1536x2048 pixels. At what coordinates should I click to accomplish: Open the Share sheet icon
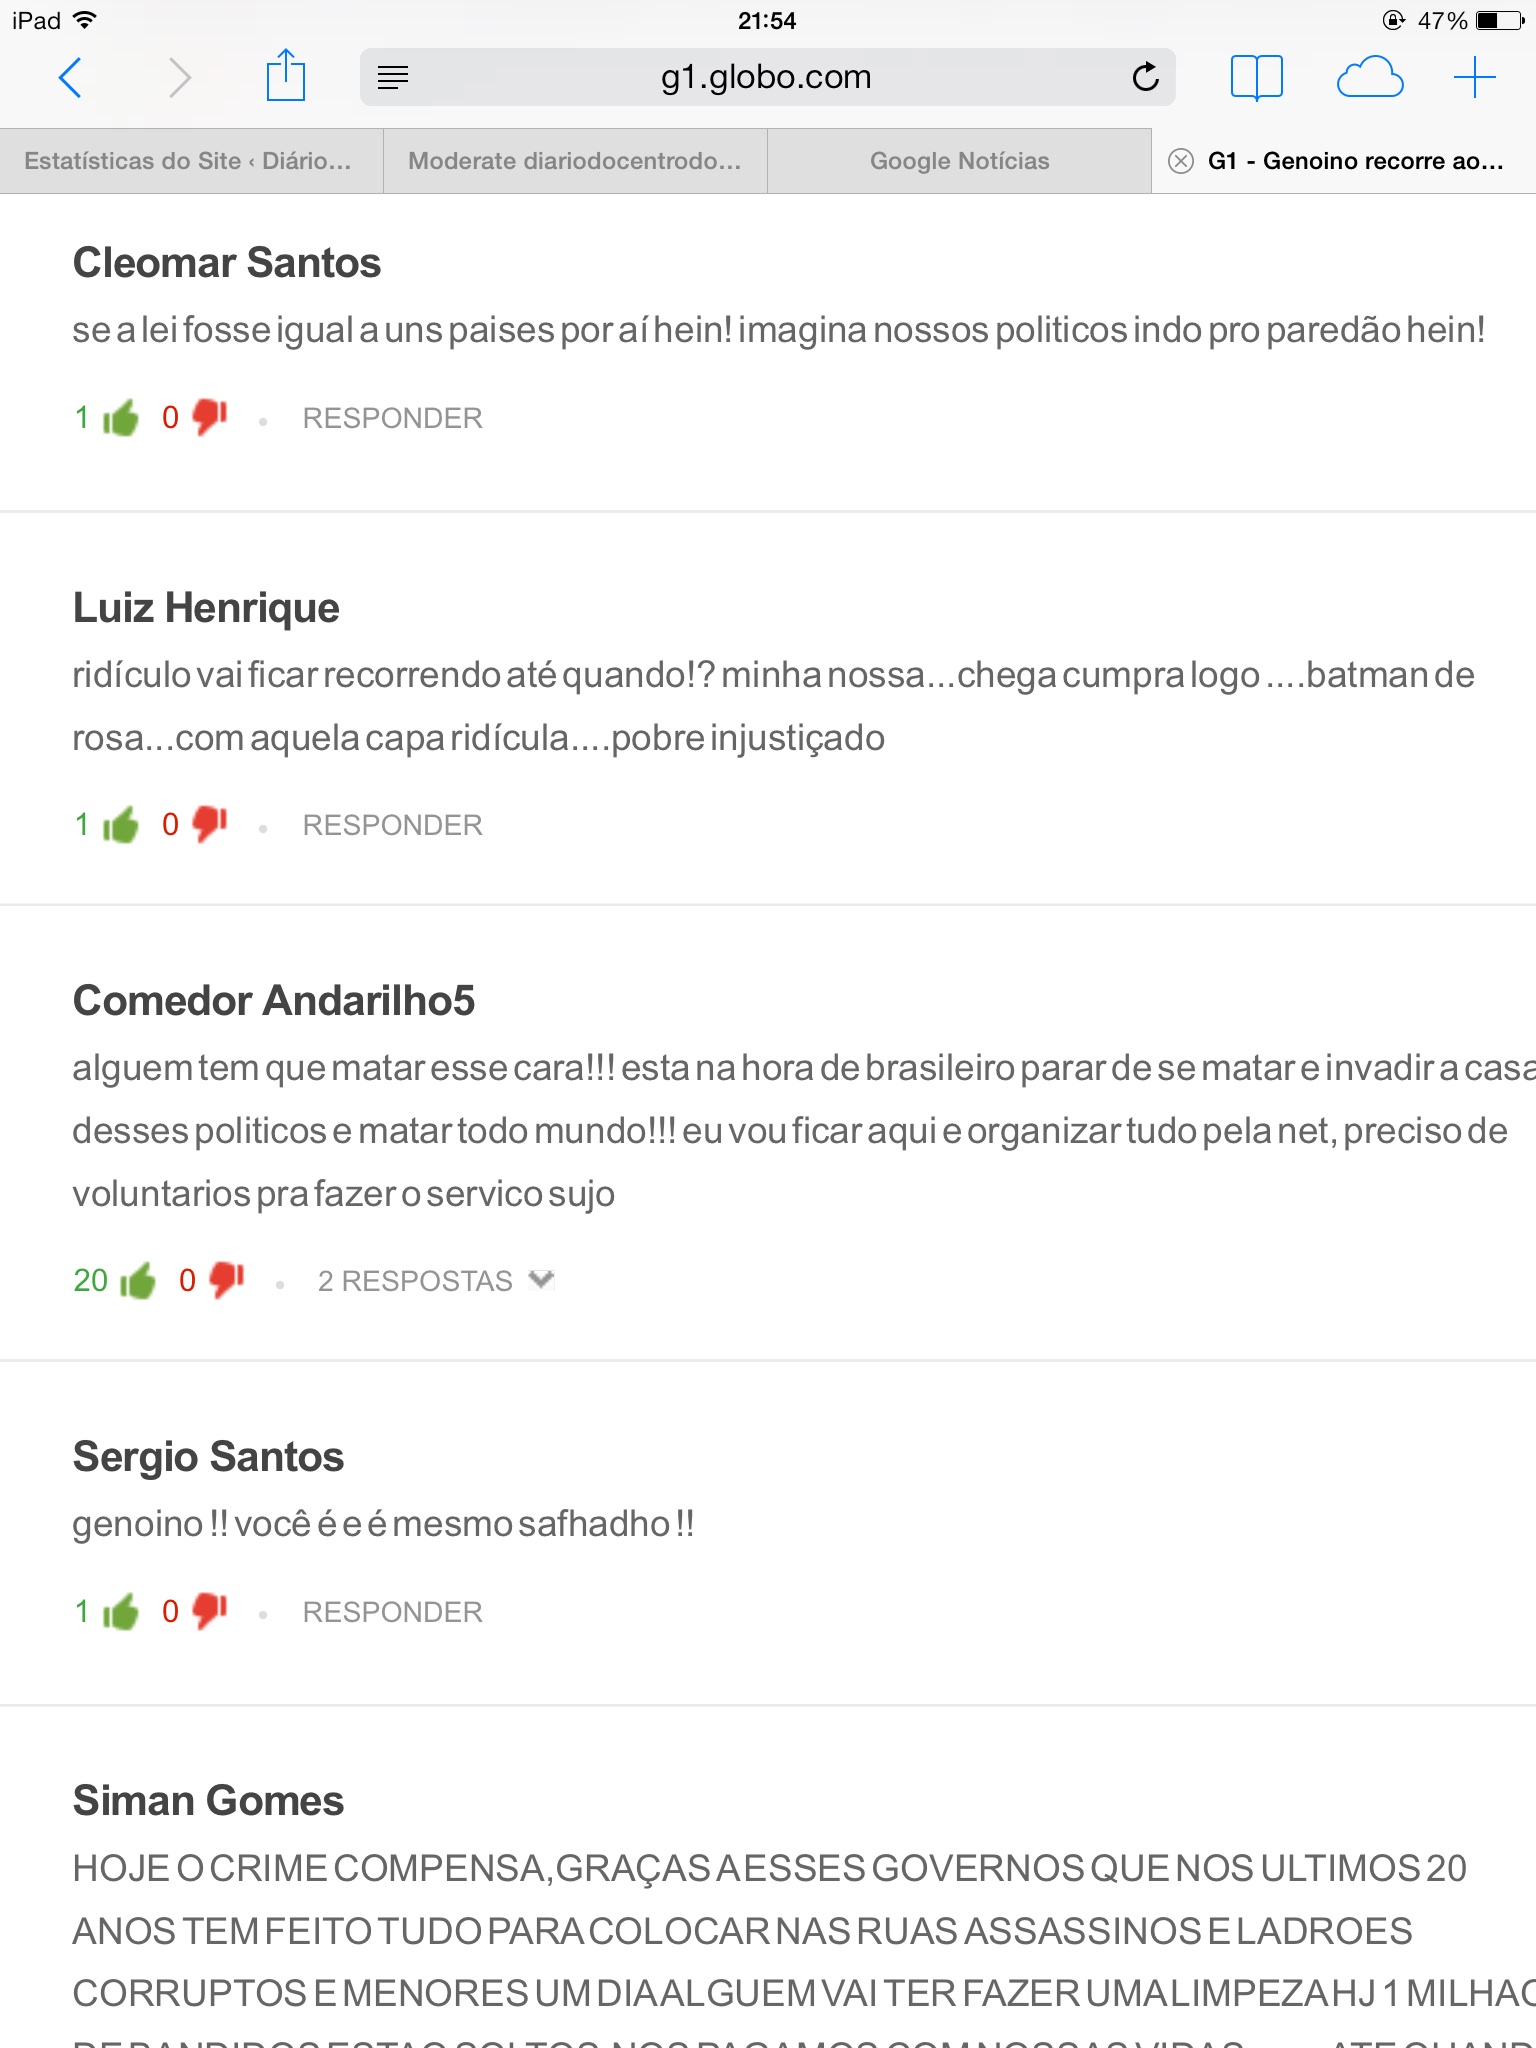point(285,76)
